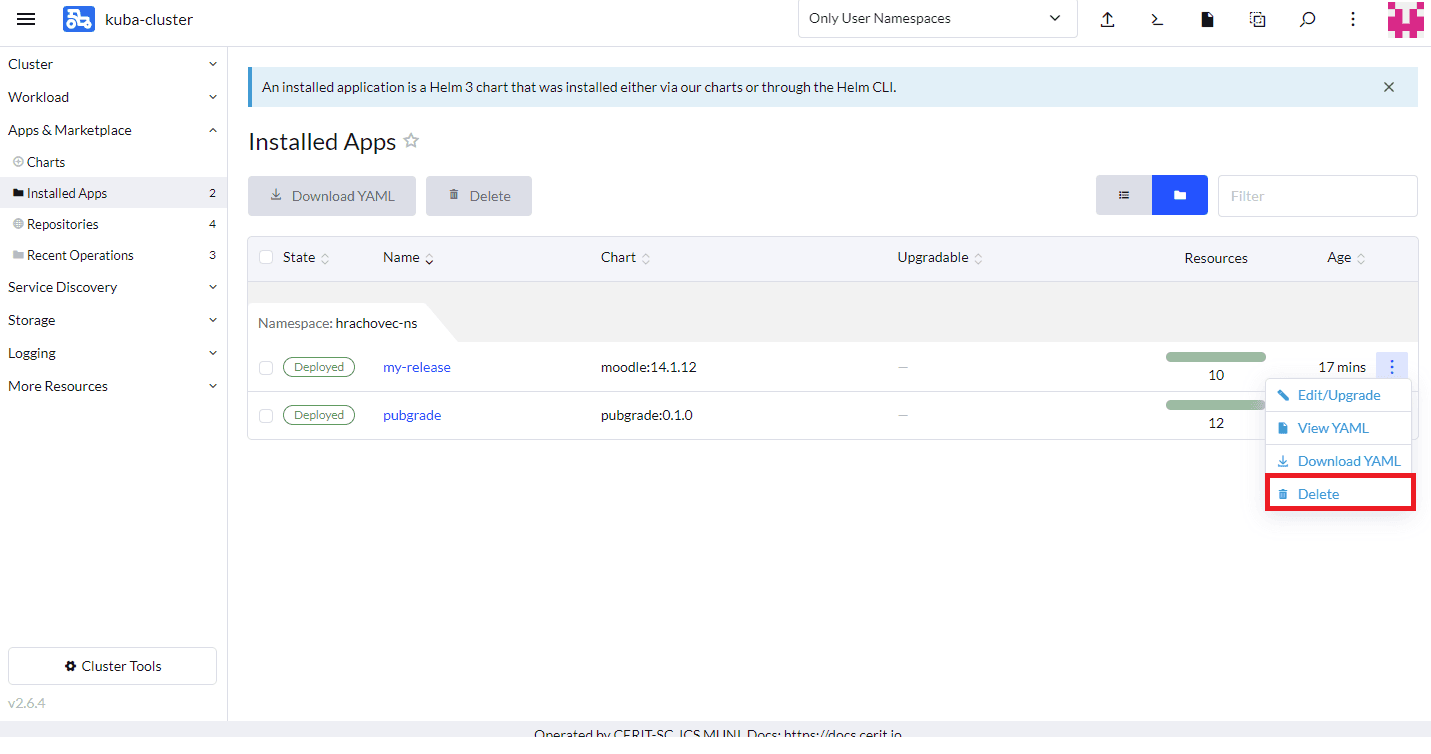
Task: Expand the Storage sidebar section
Action: coord(113,320)
